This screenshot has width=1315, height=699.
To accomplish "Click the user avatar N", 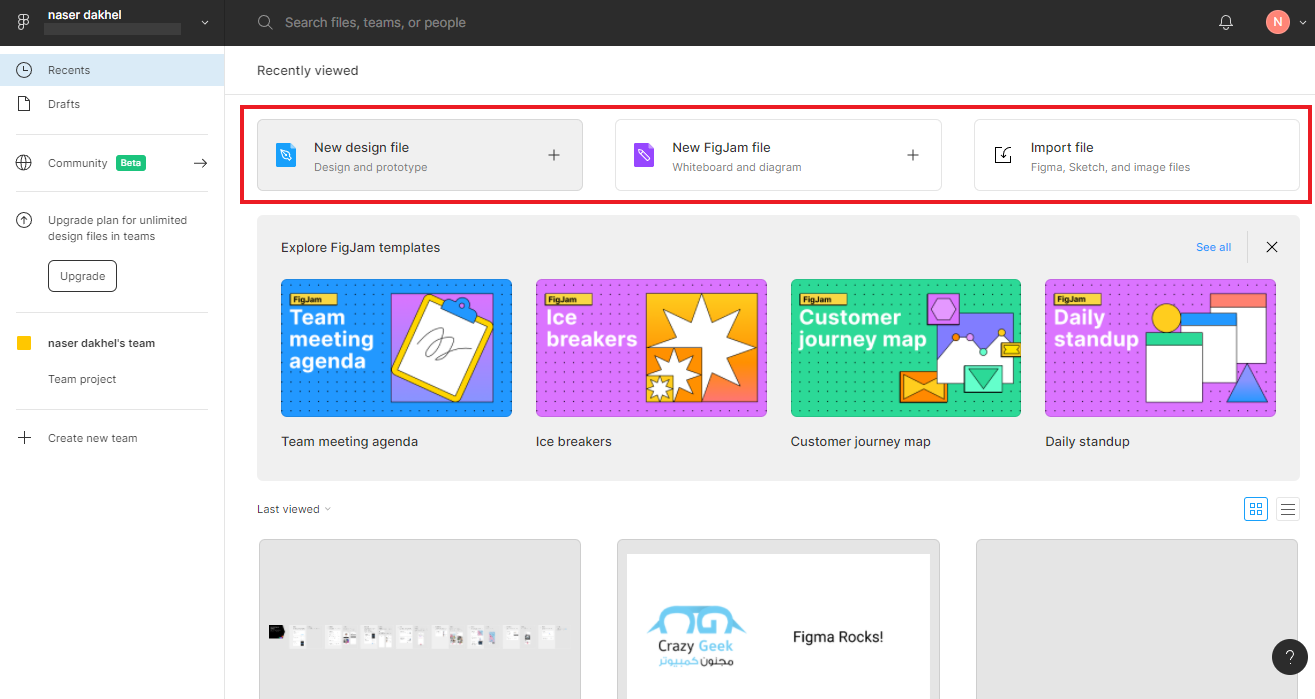I will 1277,22.
